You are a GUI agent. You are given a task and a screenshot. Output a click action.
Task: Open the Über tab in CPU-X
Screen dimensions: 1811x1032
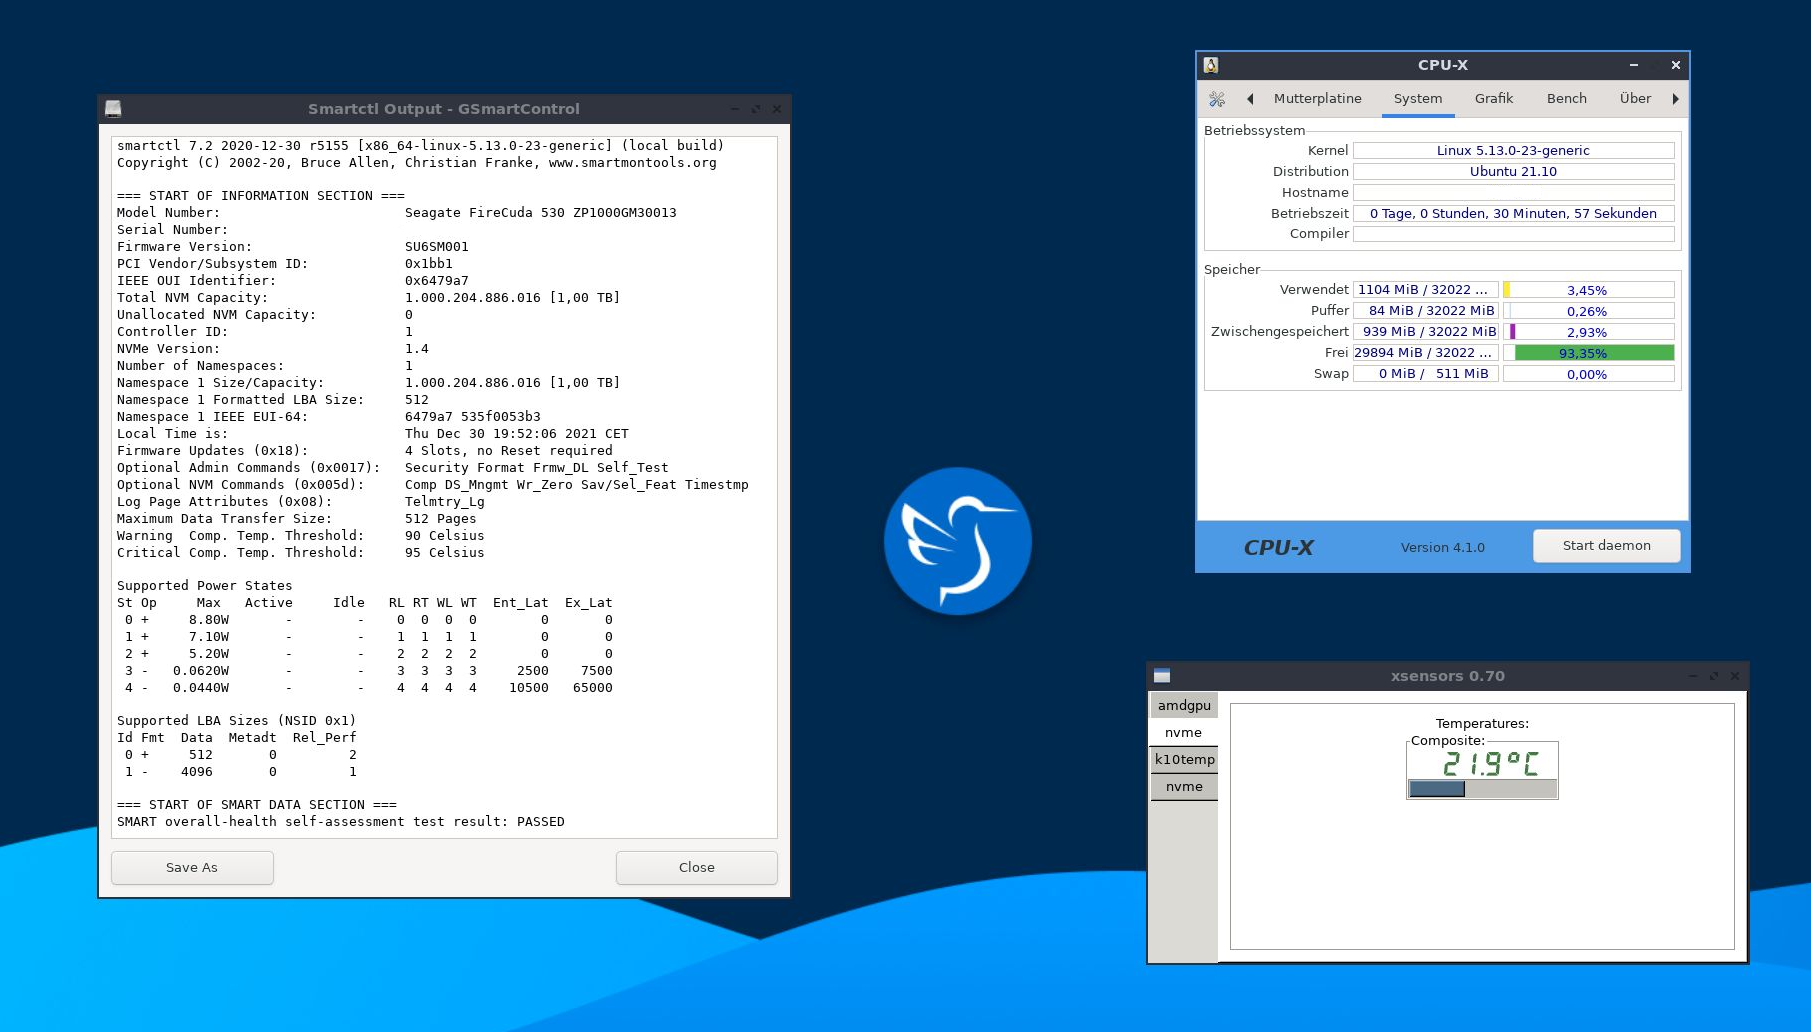1635,98
